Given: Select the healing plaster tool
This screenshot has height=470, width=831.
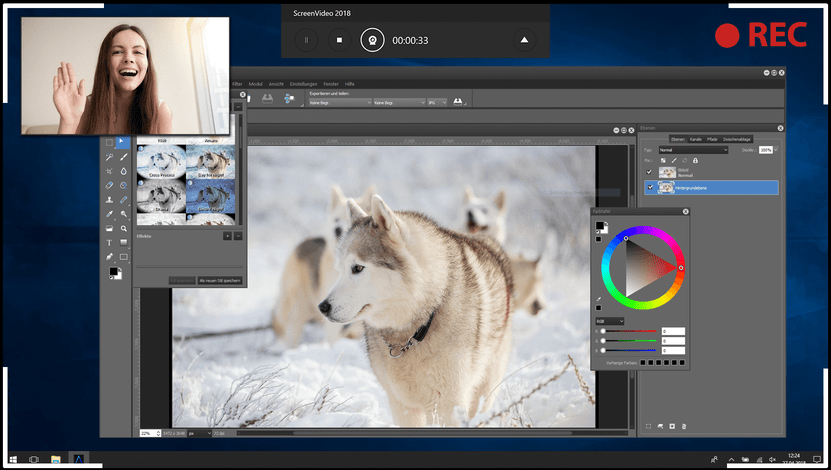Looking at the screenshot, I should (123, 200).
